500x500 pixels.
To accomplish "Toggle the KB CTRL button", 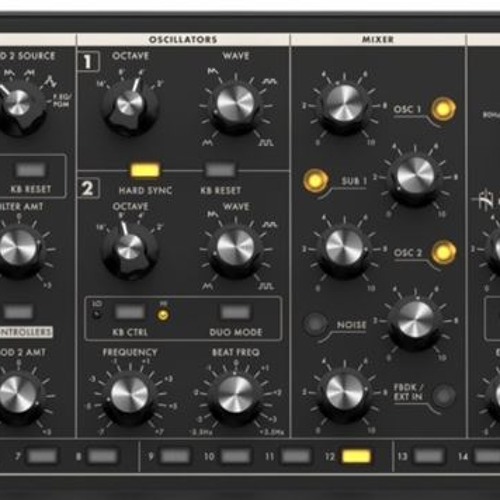I will (x=130, y=312).
